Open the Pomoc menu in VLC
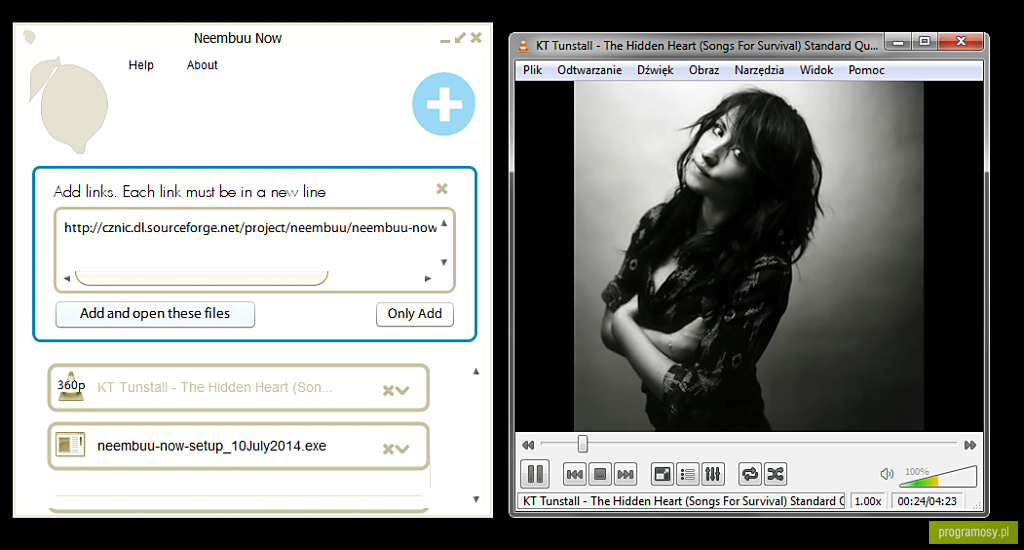 pos(866,70)
